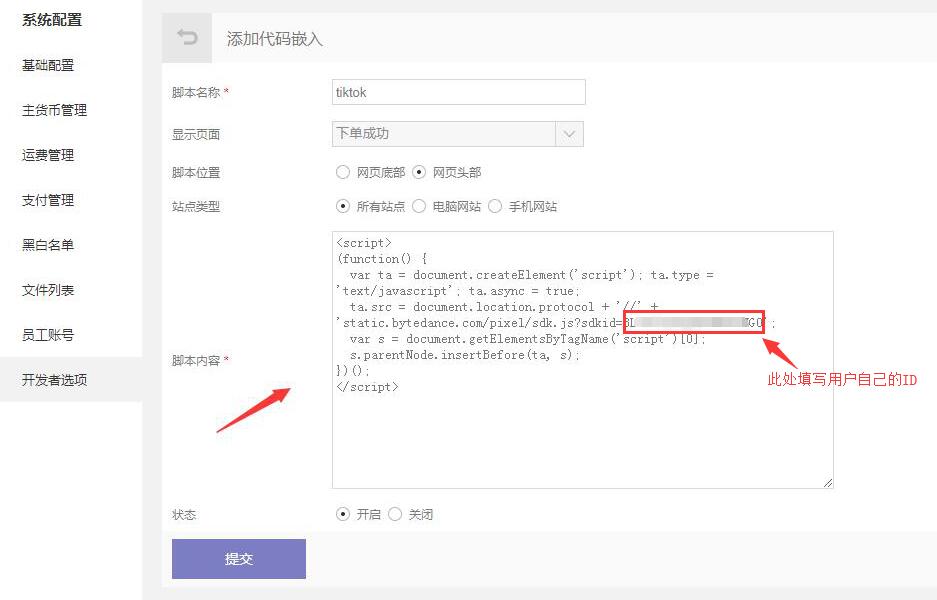Click the 状态 field label
937x600 pixels.
pyautogui.click(x=184, y=515)
